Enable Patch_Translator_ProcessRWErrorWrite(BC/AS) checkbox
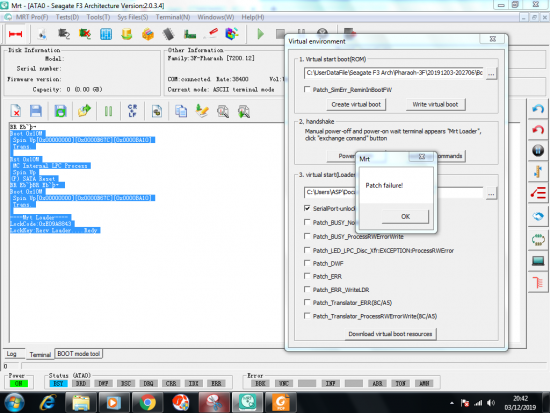The height and width of the screenshot is (413, 550). (x=307, y=316)
